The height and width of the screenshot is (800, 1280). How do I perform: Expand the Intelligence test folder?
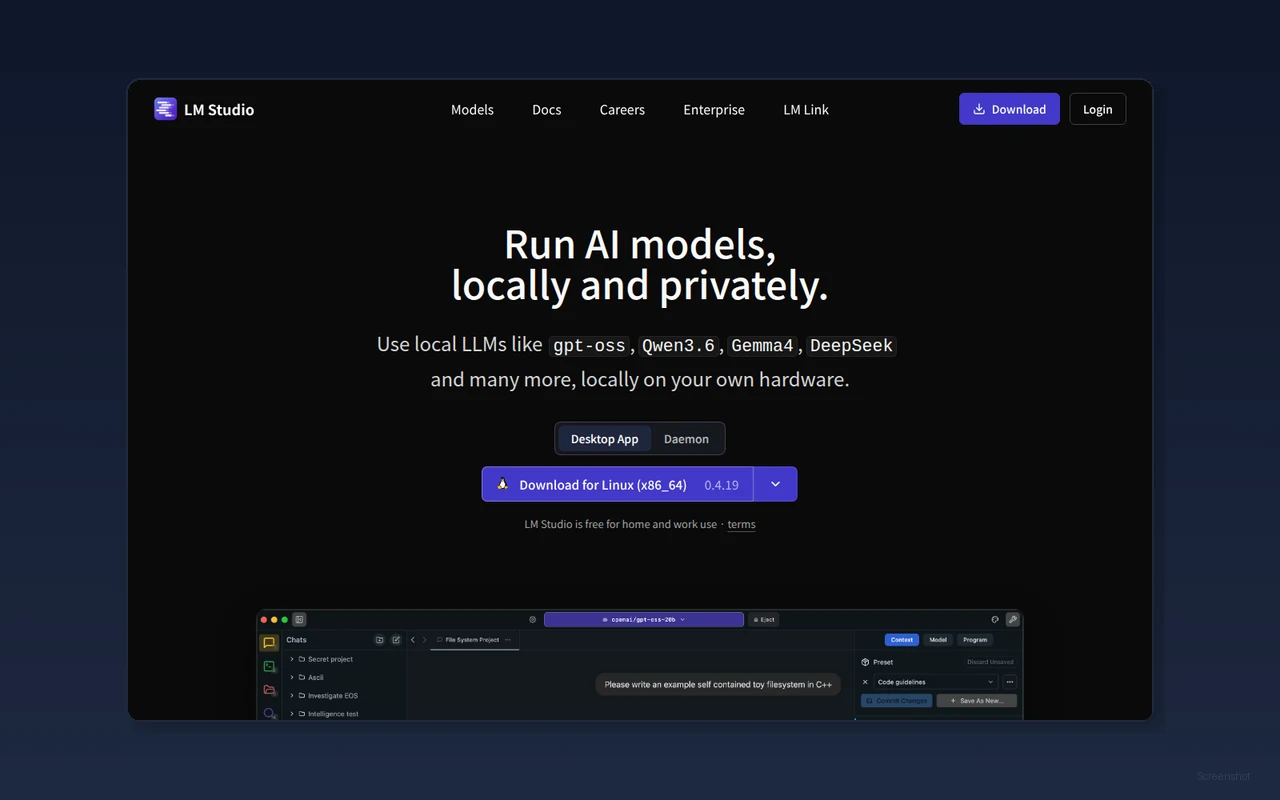(292, 714)
